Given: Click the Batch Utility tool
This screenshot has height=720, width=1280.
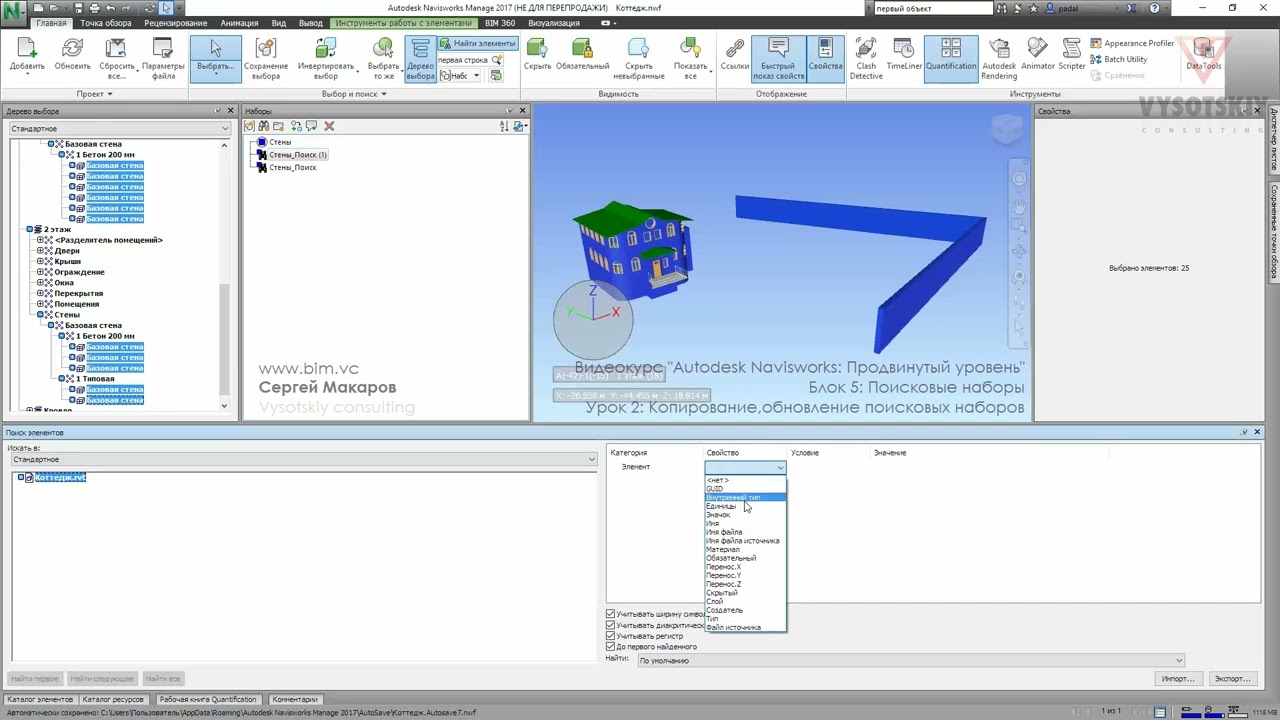Looking at the screenshot, I should click(x=1118, y=59).
